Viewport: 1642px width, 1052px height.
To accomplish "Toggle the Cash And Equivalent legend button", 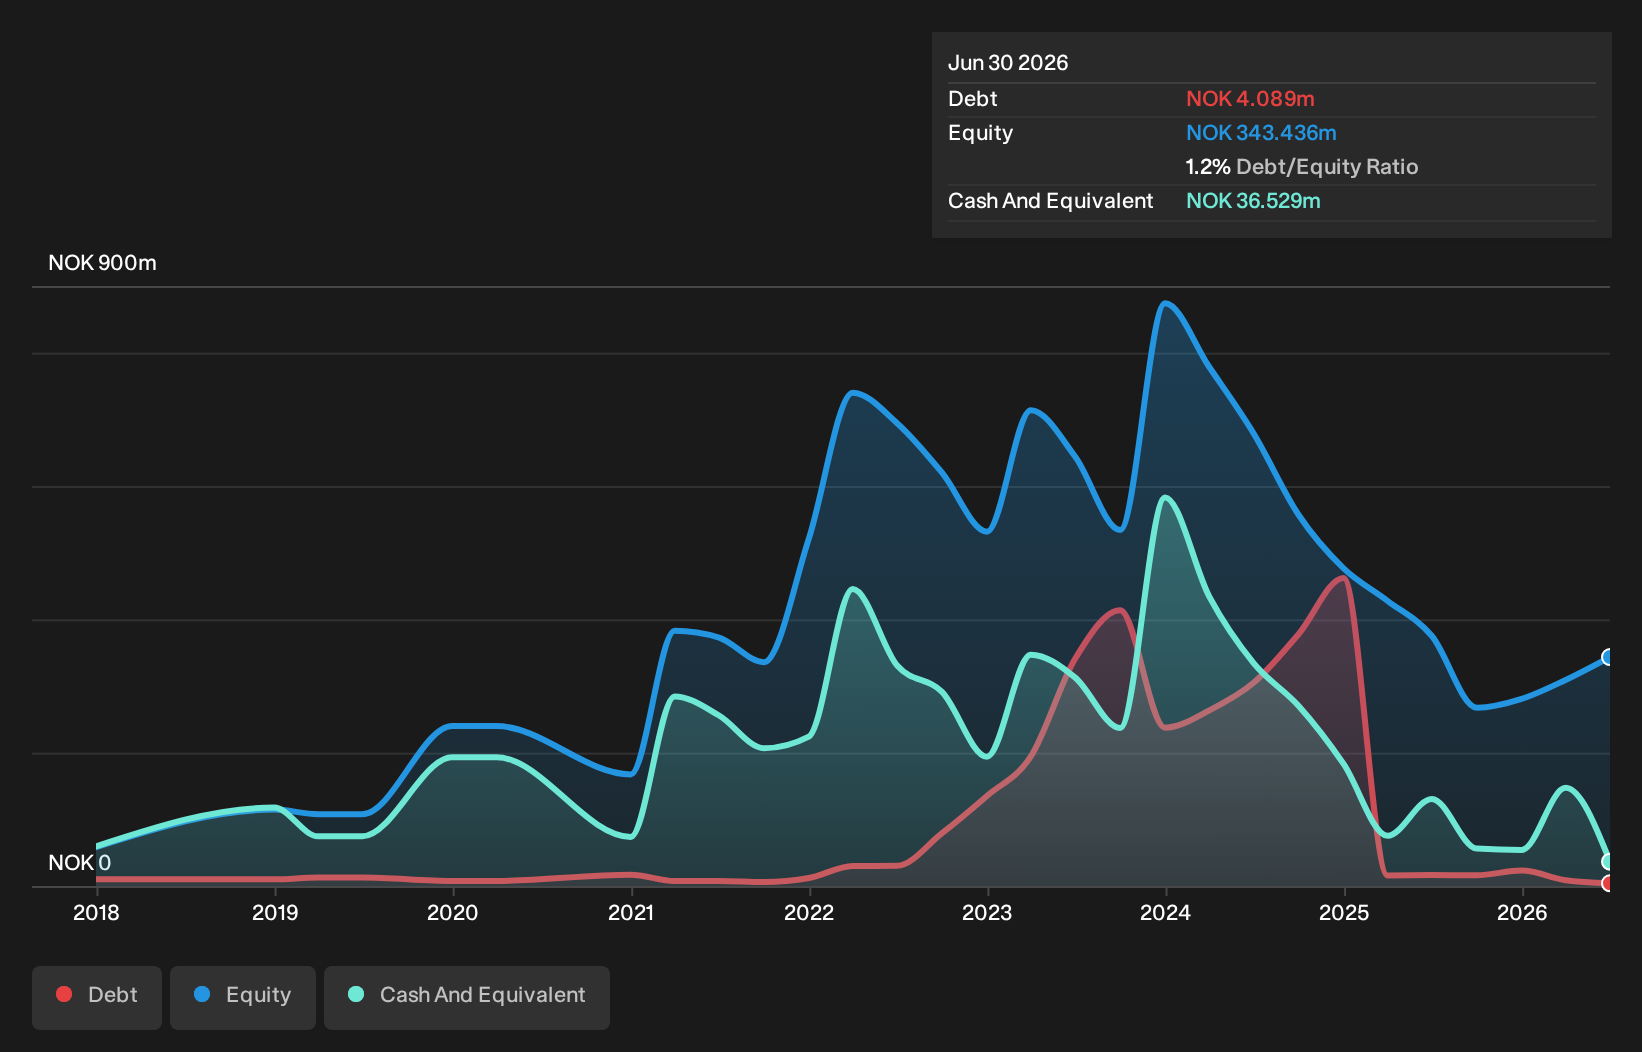I will click(467, 997).
